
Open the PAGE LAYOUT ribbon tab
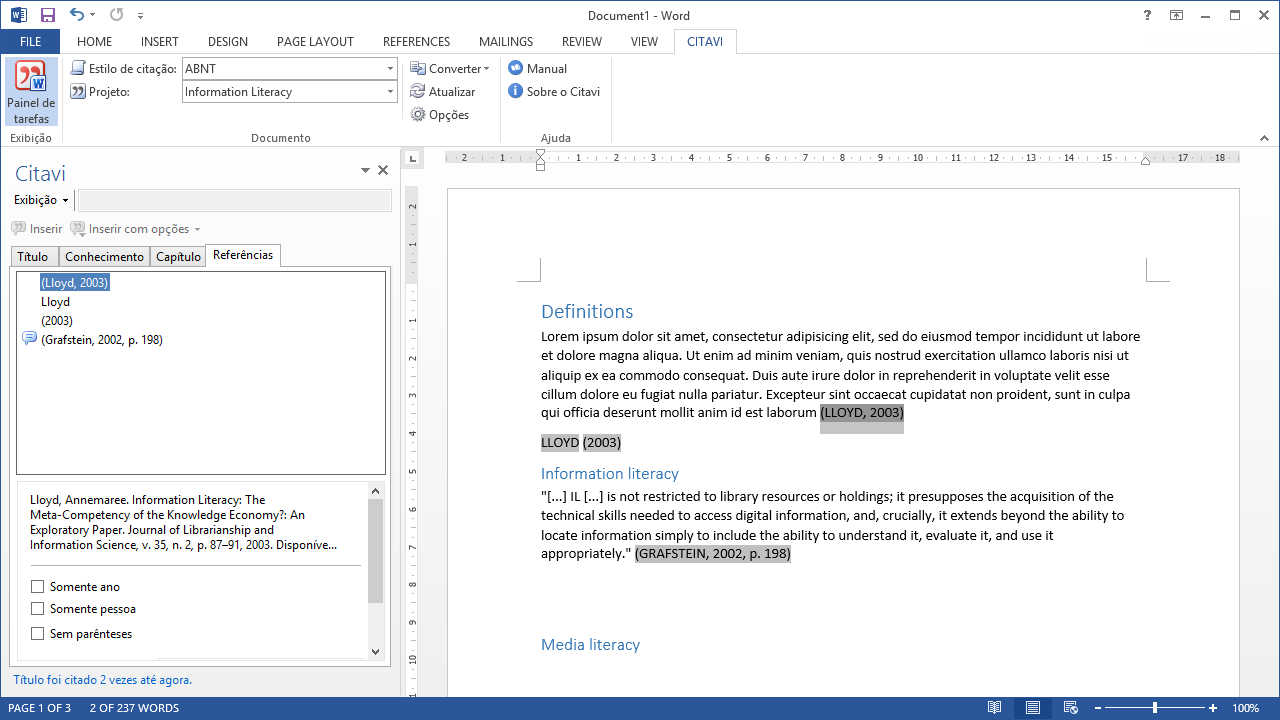pos(315,42)
